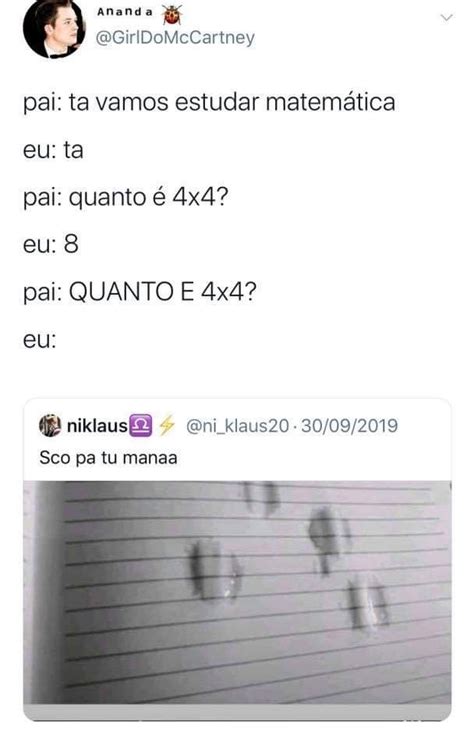
Task: Click the display name Ananda
Action: (x=124, y=12)
